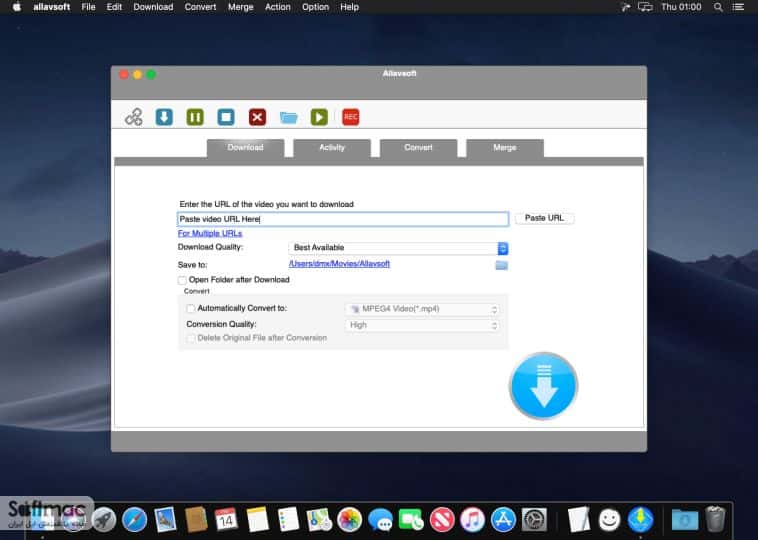Open the Trash in the dock
The width and height of the screenshot is (758, 540).
[x=715, y=519]
